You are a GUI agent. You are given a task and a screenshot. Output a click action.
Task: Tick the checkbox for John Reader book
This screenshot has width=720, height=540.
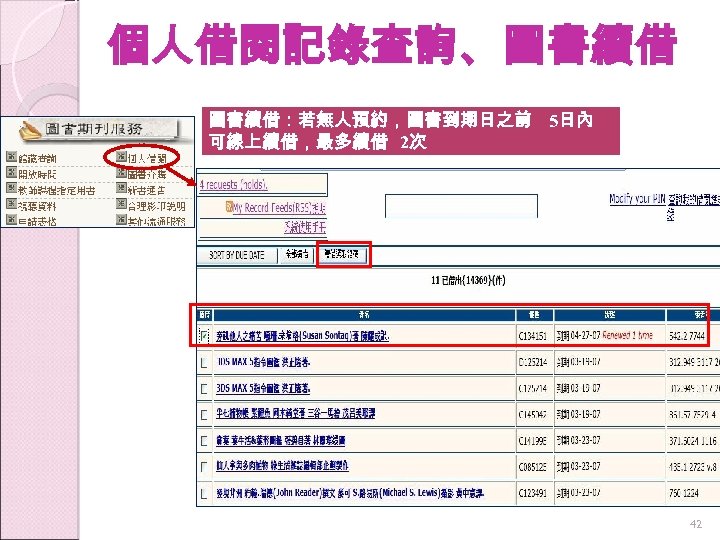point(204,494)
